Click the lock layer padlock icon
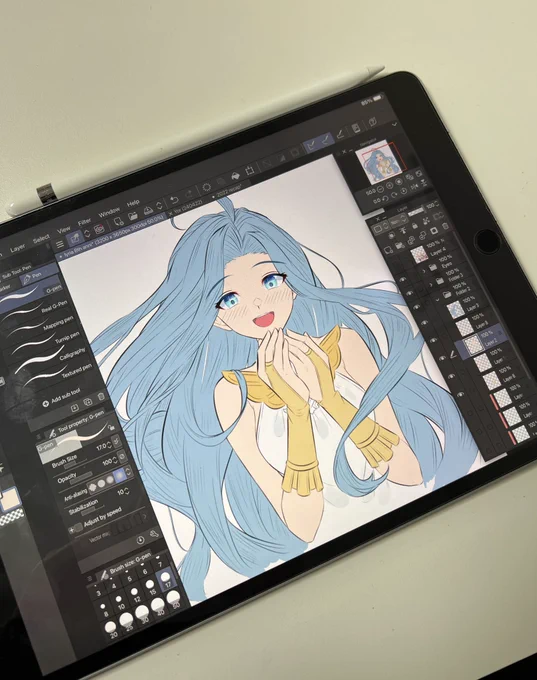The image size is (537, 680). (415, 226)
